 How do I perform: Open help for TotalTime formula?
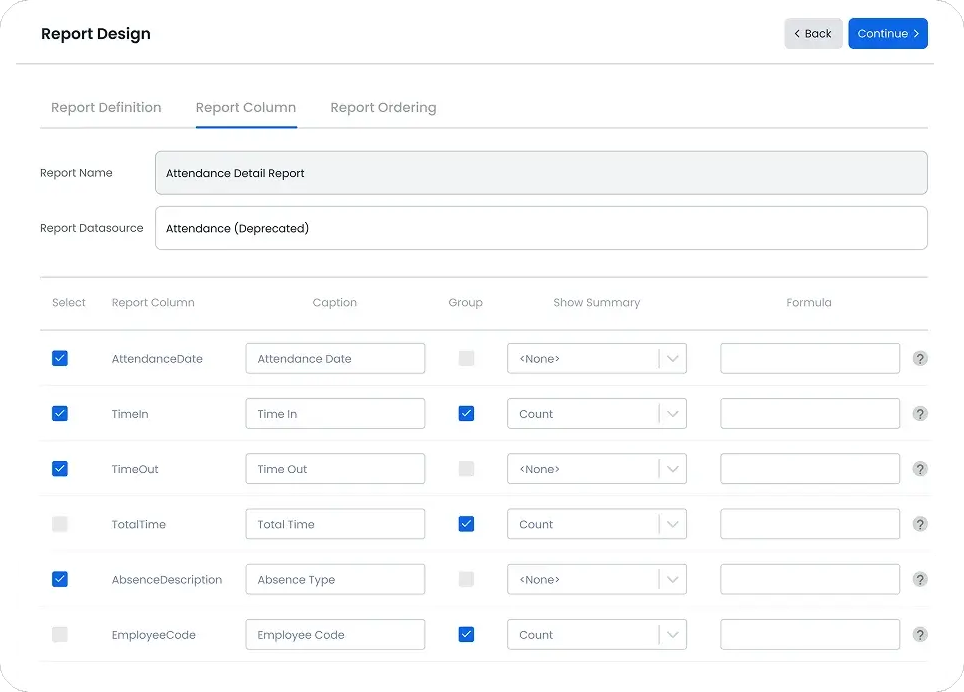point(920,524)
